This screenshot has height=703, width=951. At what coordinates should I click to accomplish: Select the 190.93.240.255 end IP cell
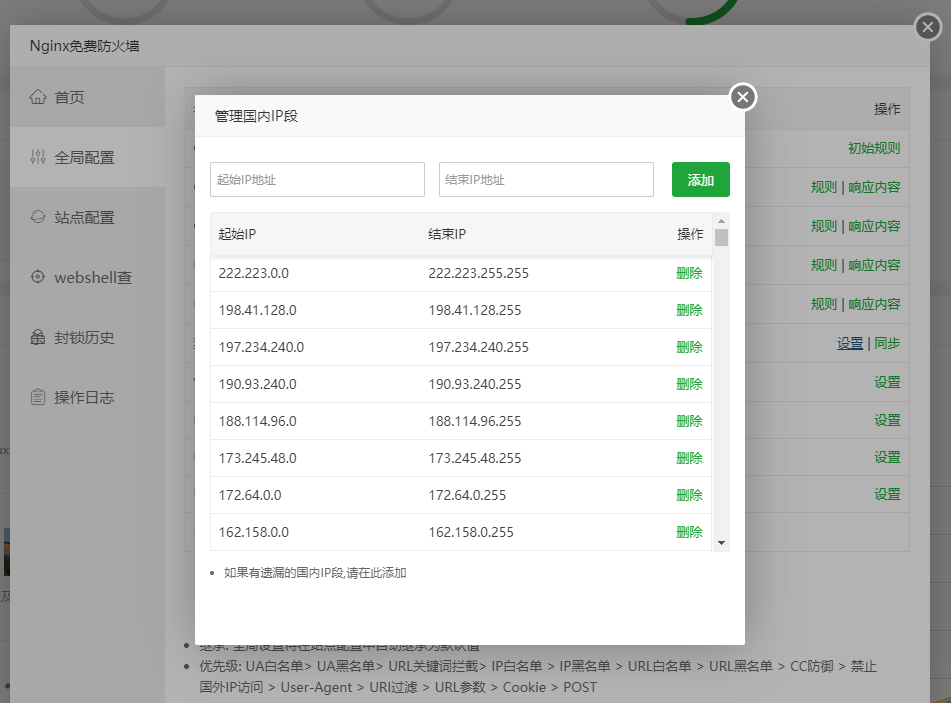[475, 384]
